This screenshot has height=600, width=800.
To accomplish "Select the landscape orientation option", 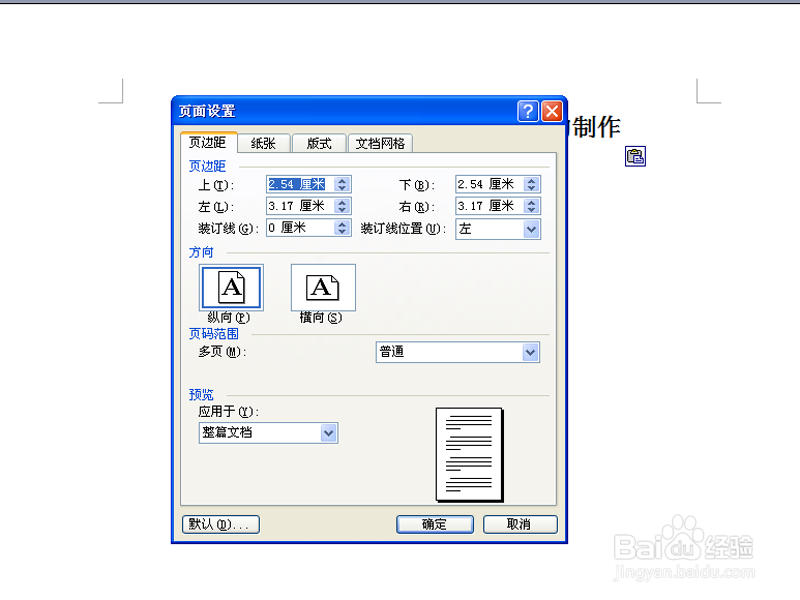I will (x=322, y=287).
